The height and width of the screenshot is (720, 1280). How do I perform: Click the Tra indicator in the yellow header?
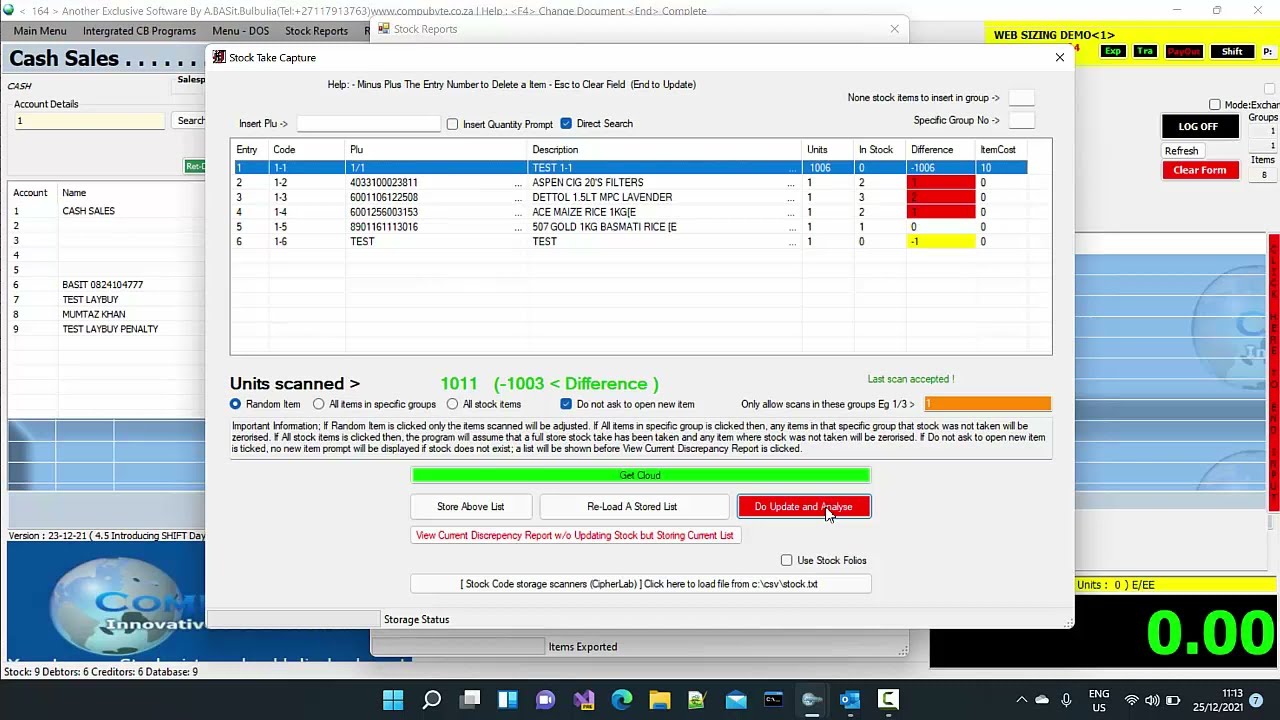pyautogui.click(x=1145, y=51)
